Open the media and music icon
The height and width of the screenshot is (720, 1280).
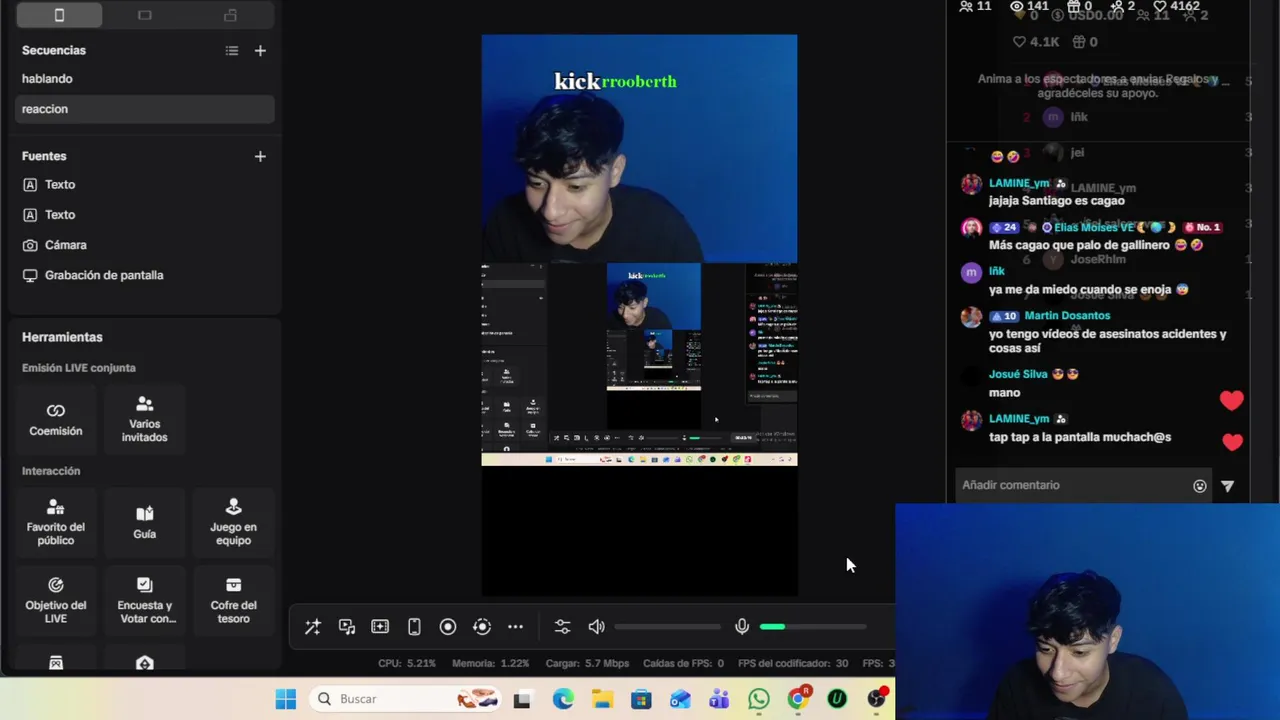347,627
